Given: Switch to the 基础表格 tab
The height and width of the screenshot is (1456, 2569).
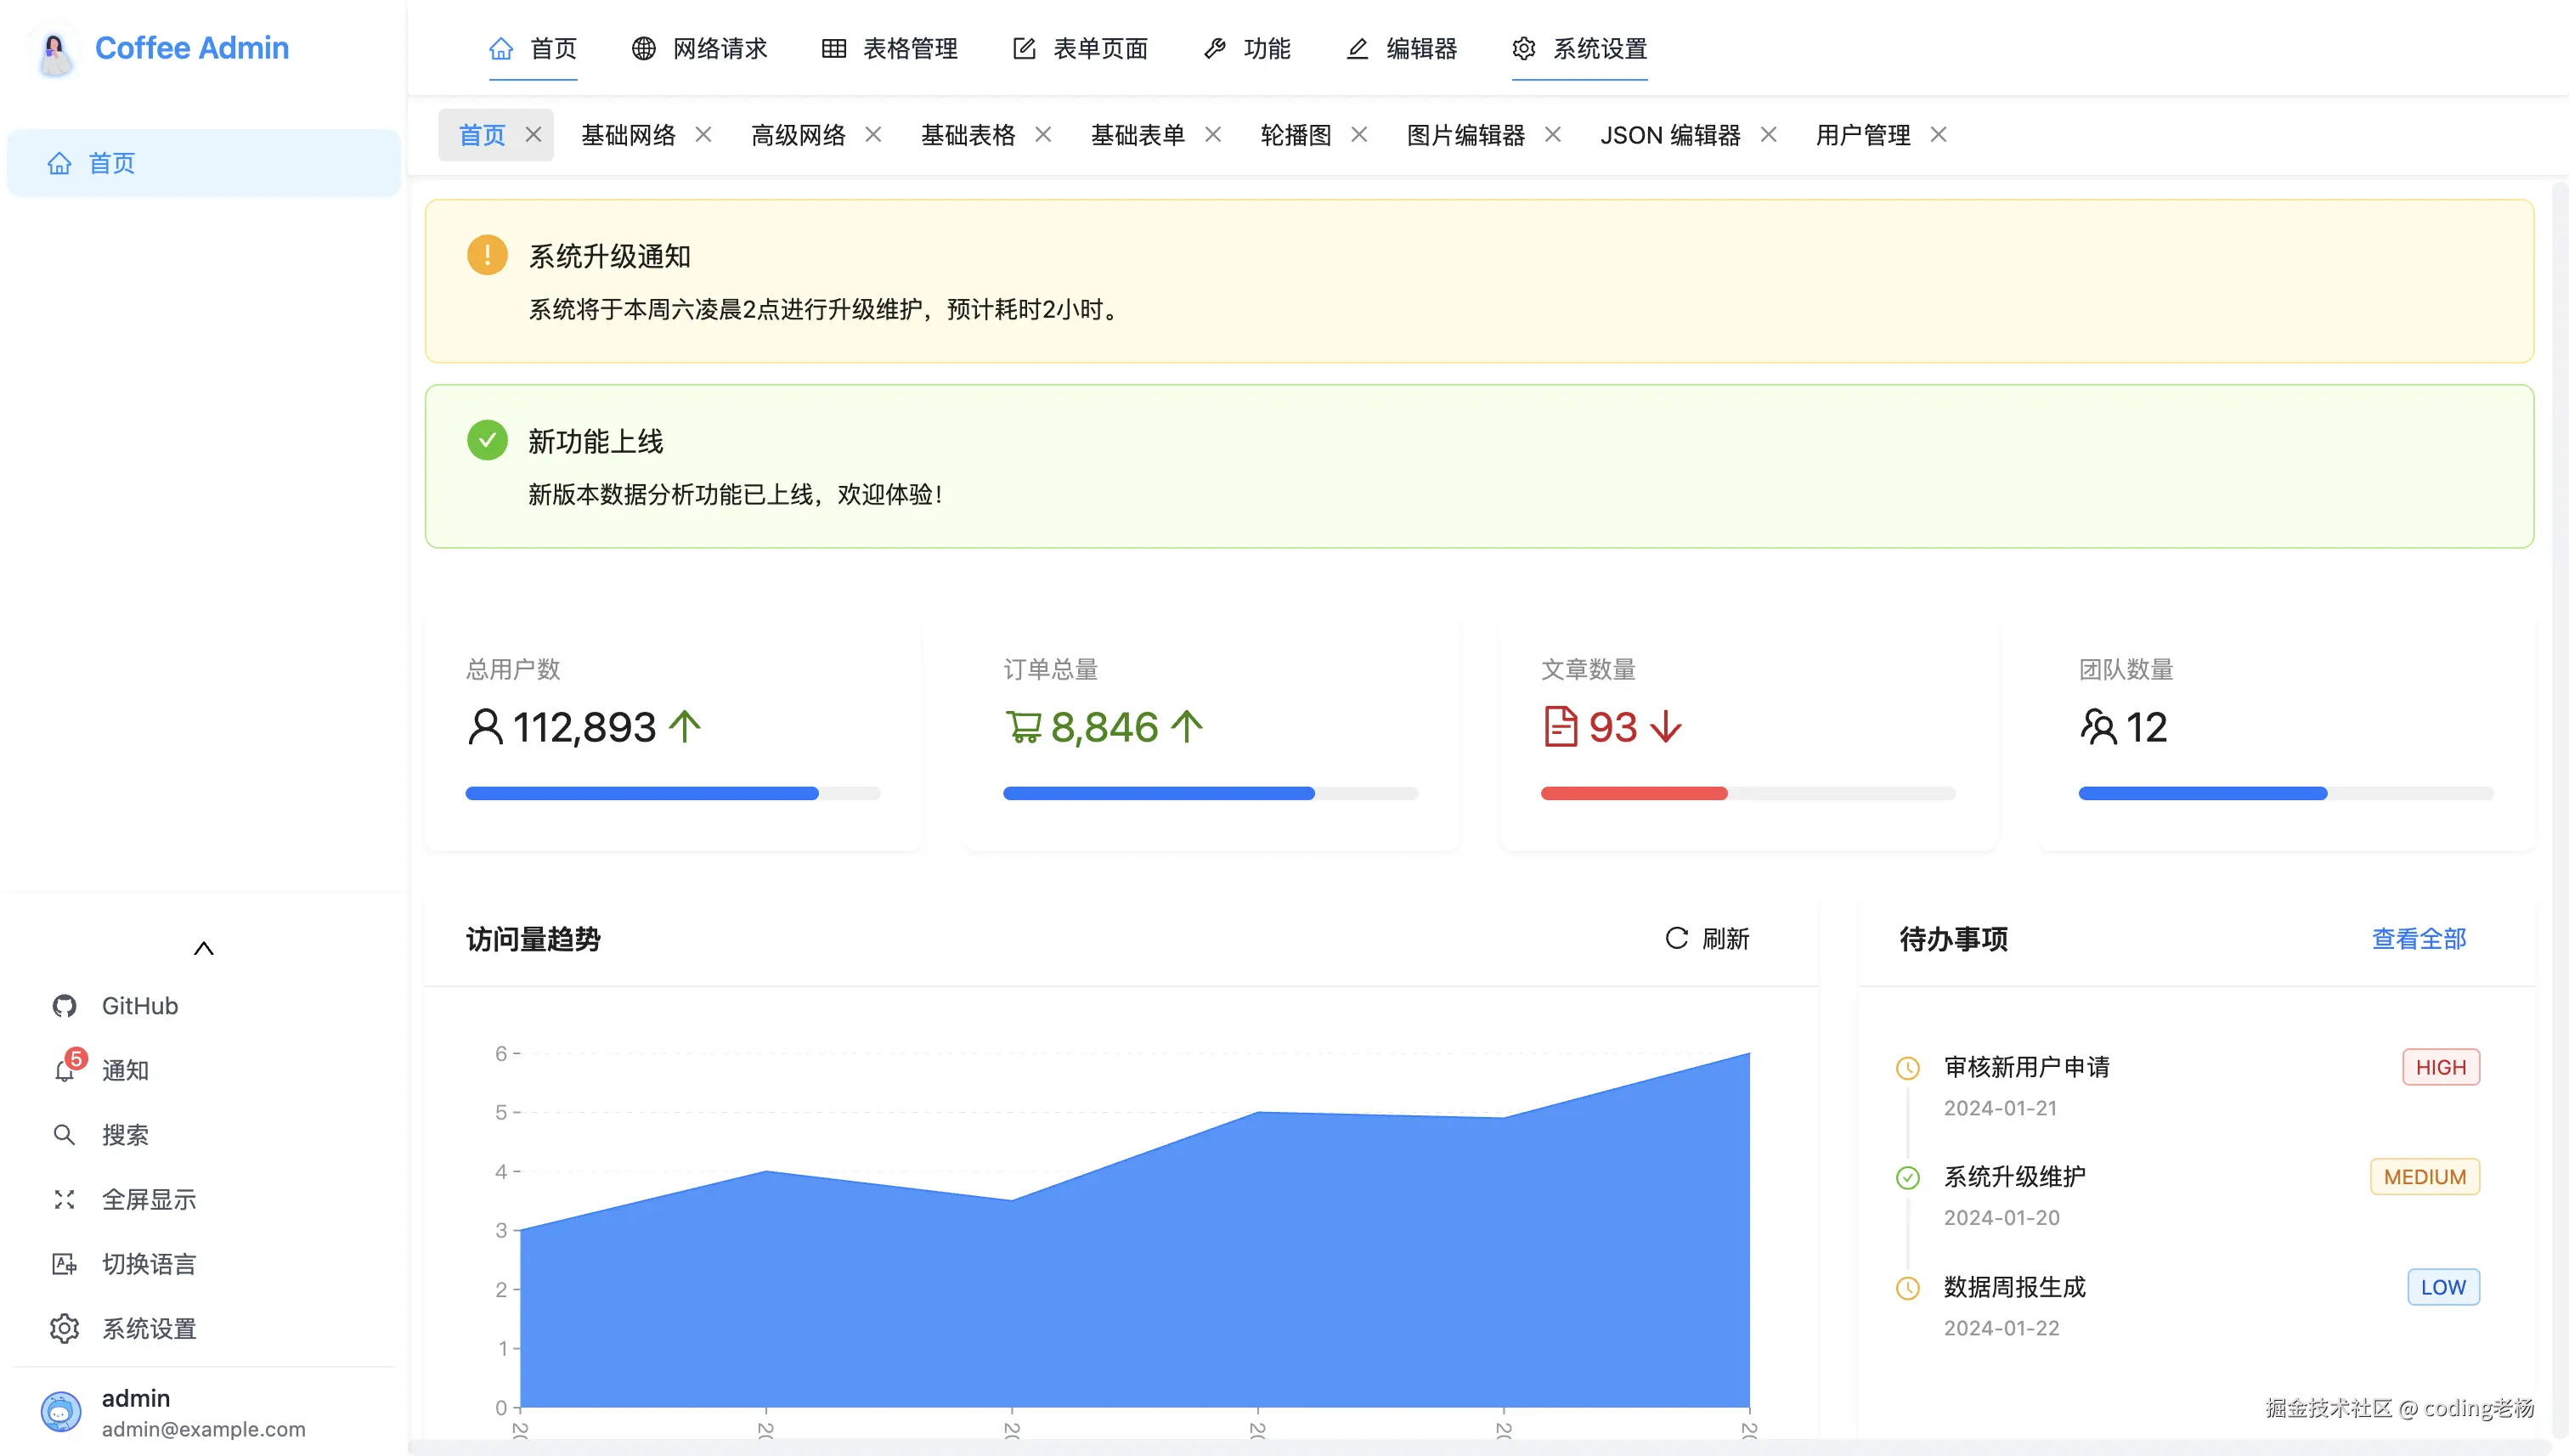Looking at the screenshot, I should (x=968, y=134).
